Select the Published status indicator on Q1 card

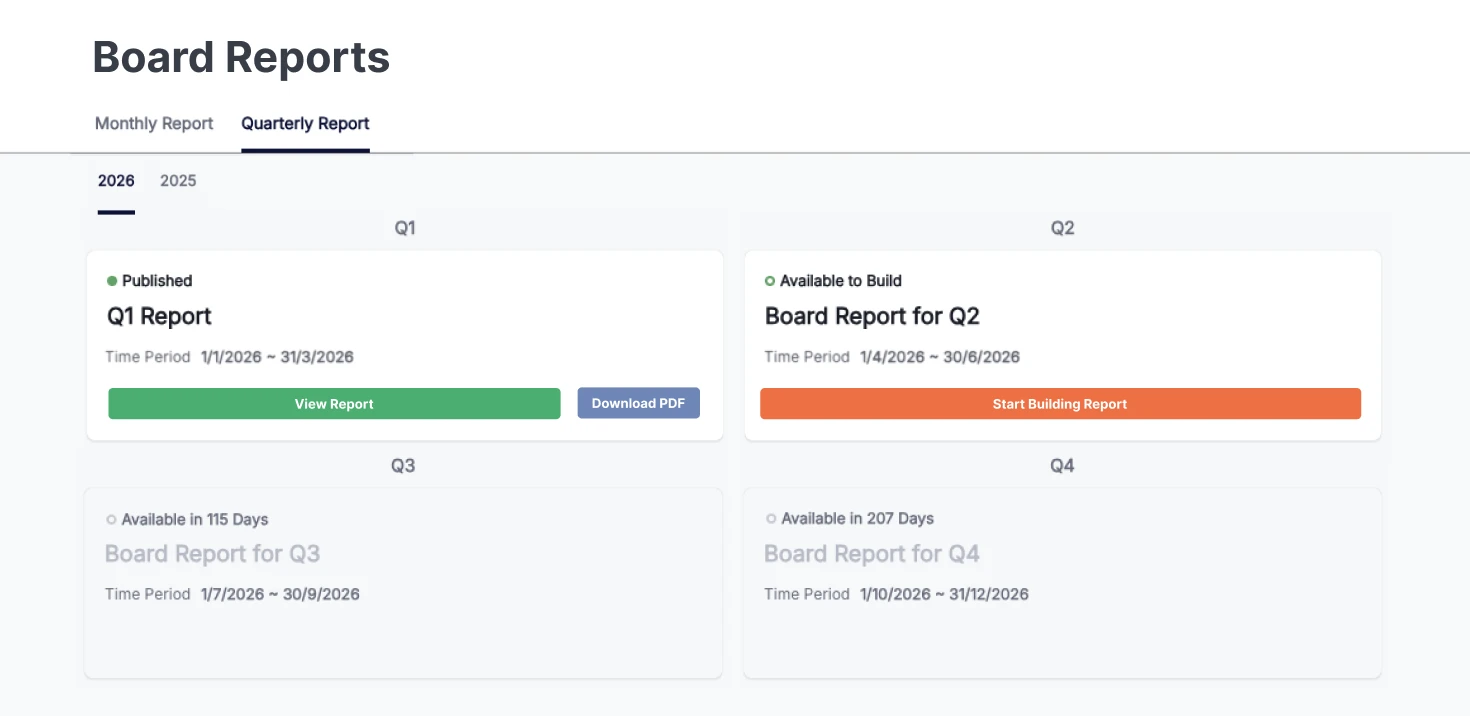click(x=113, y=281)
